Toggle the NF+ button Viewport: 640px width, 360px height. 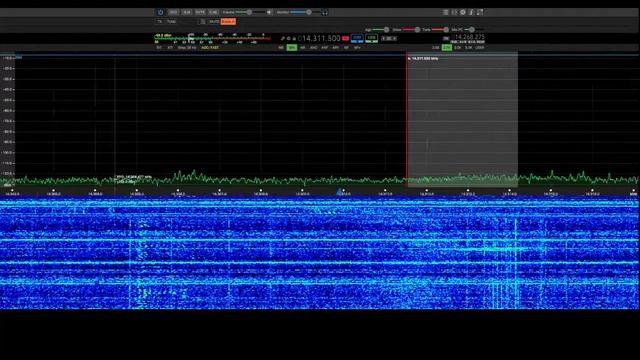pyautogui.click(x=357, y=48)
